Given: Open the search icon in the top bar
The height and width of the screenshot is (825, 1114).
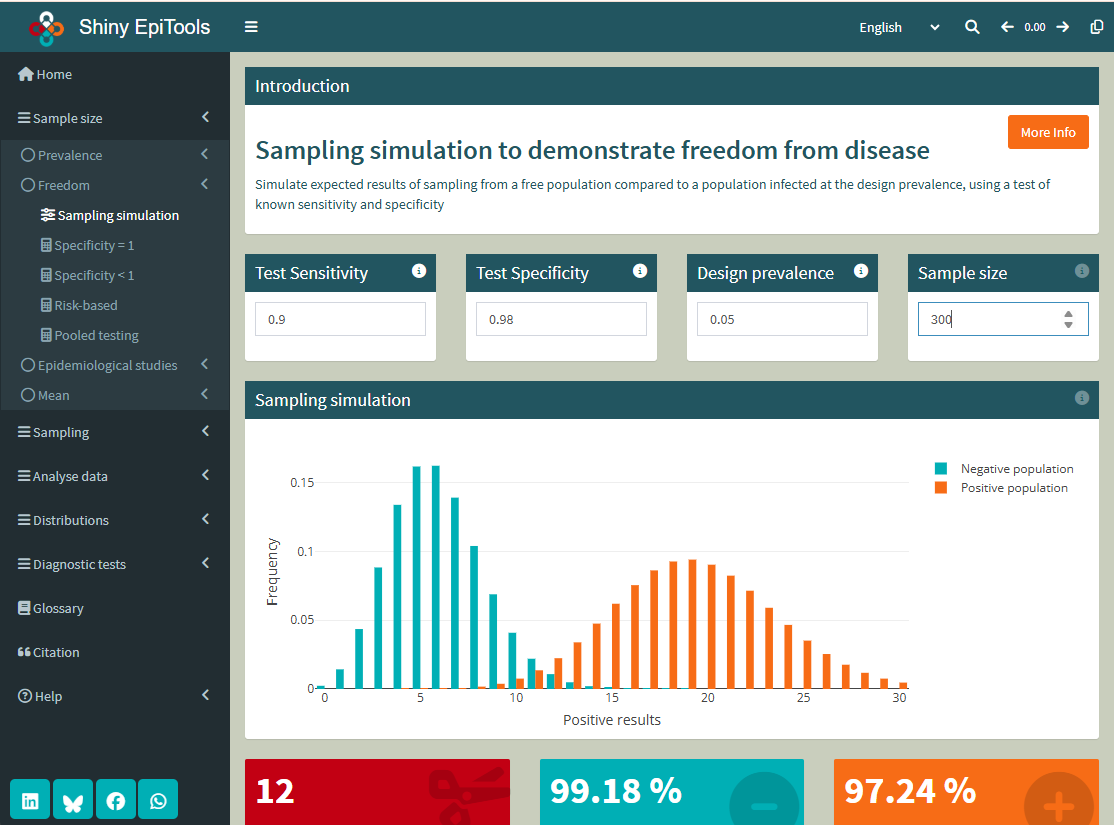Looking at the screenshot, I should [x=971, y=27].
